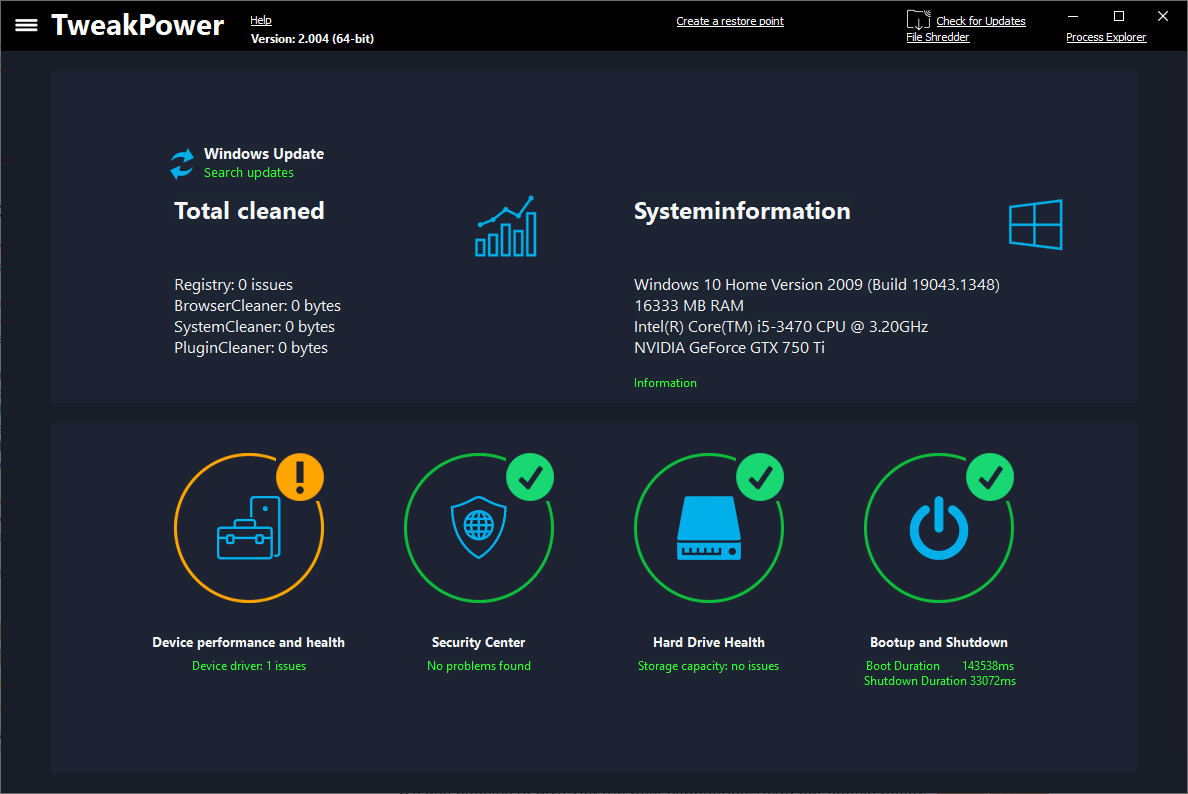The height and width of the screenshot is (794, 1188).
Task: Click the orange warning exclamation badge
Action: point(300,475)
